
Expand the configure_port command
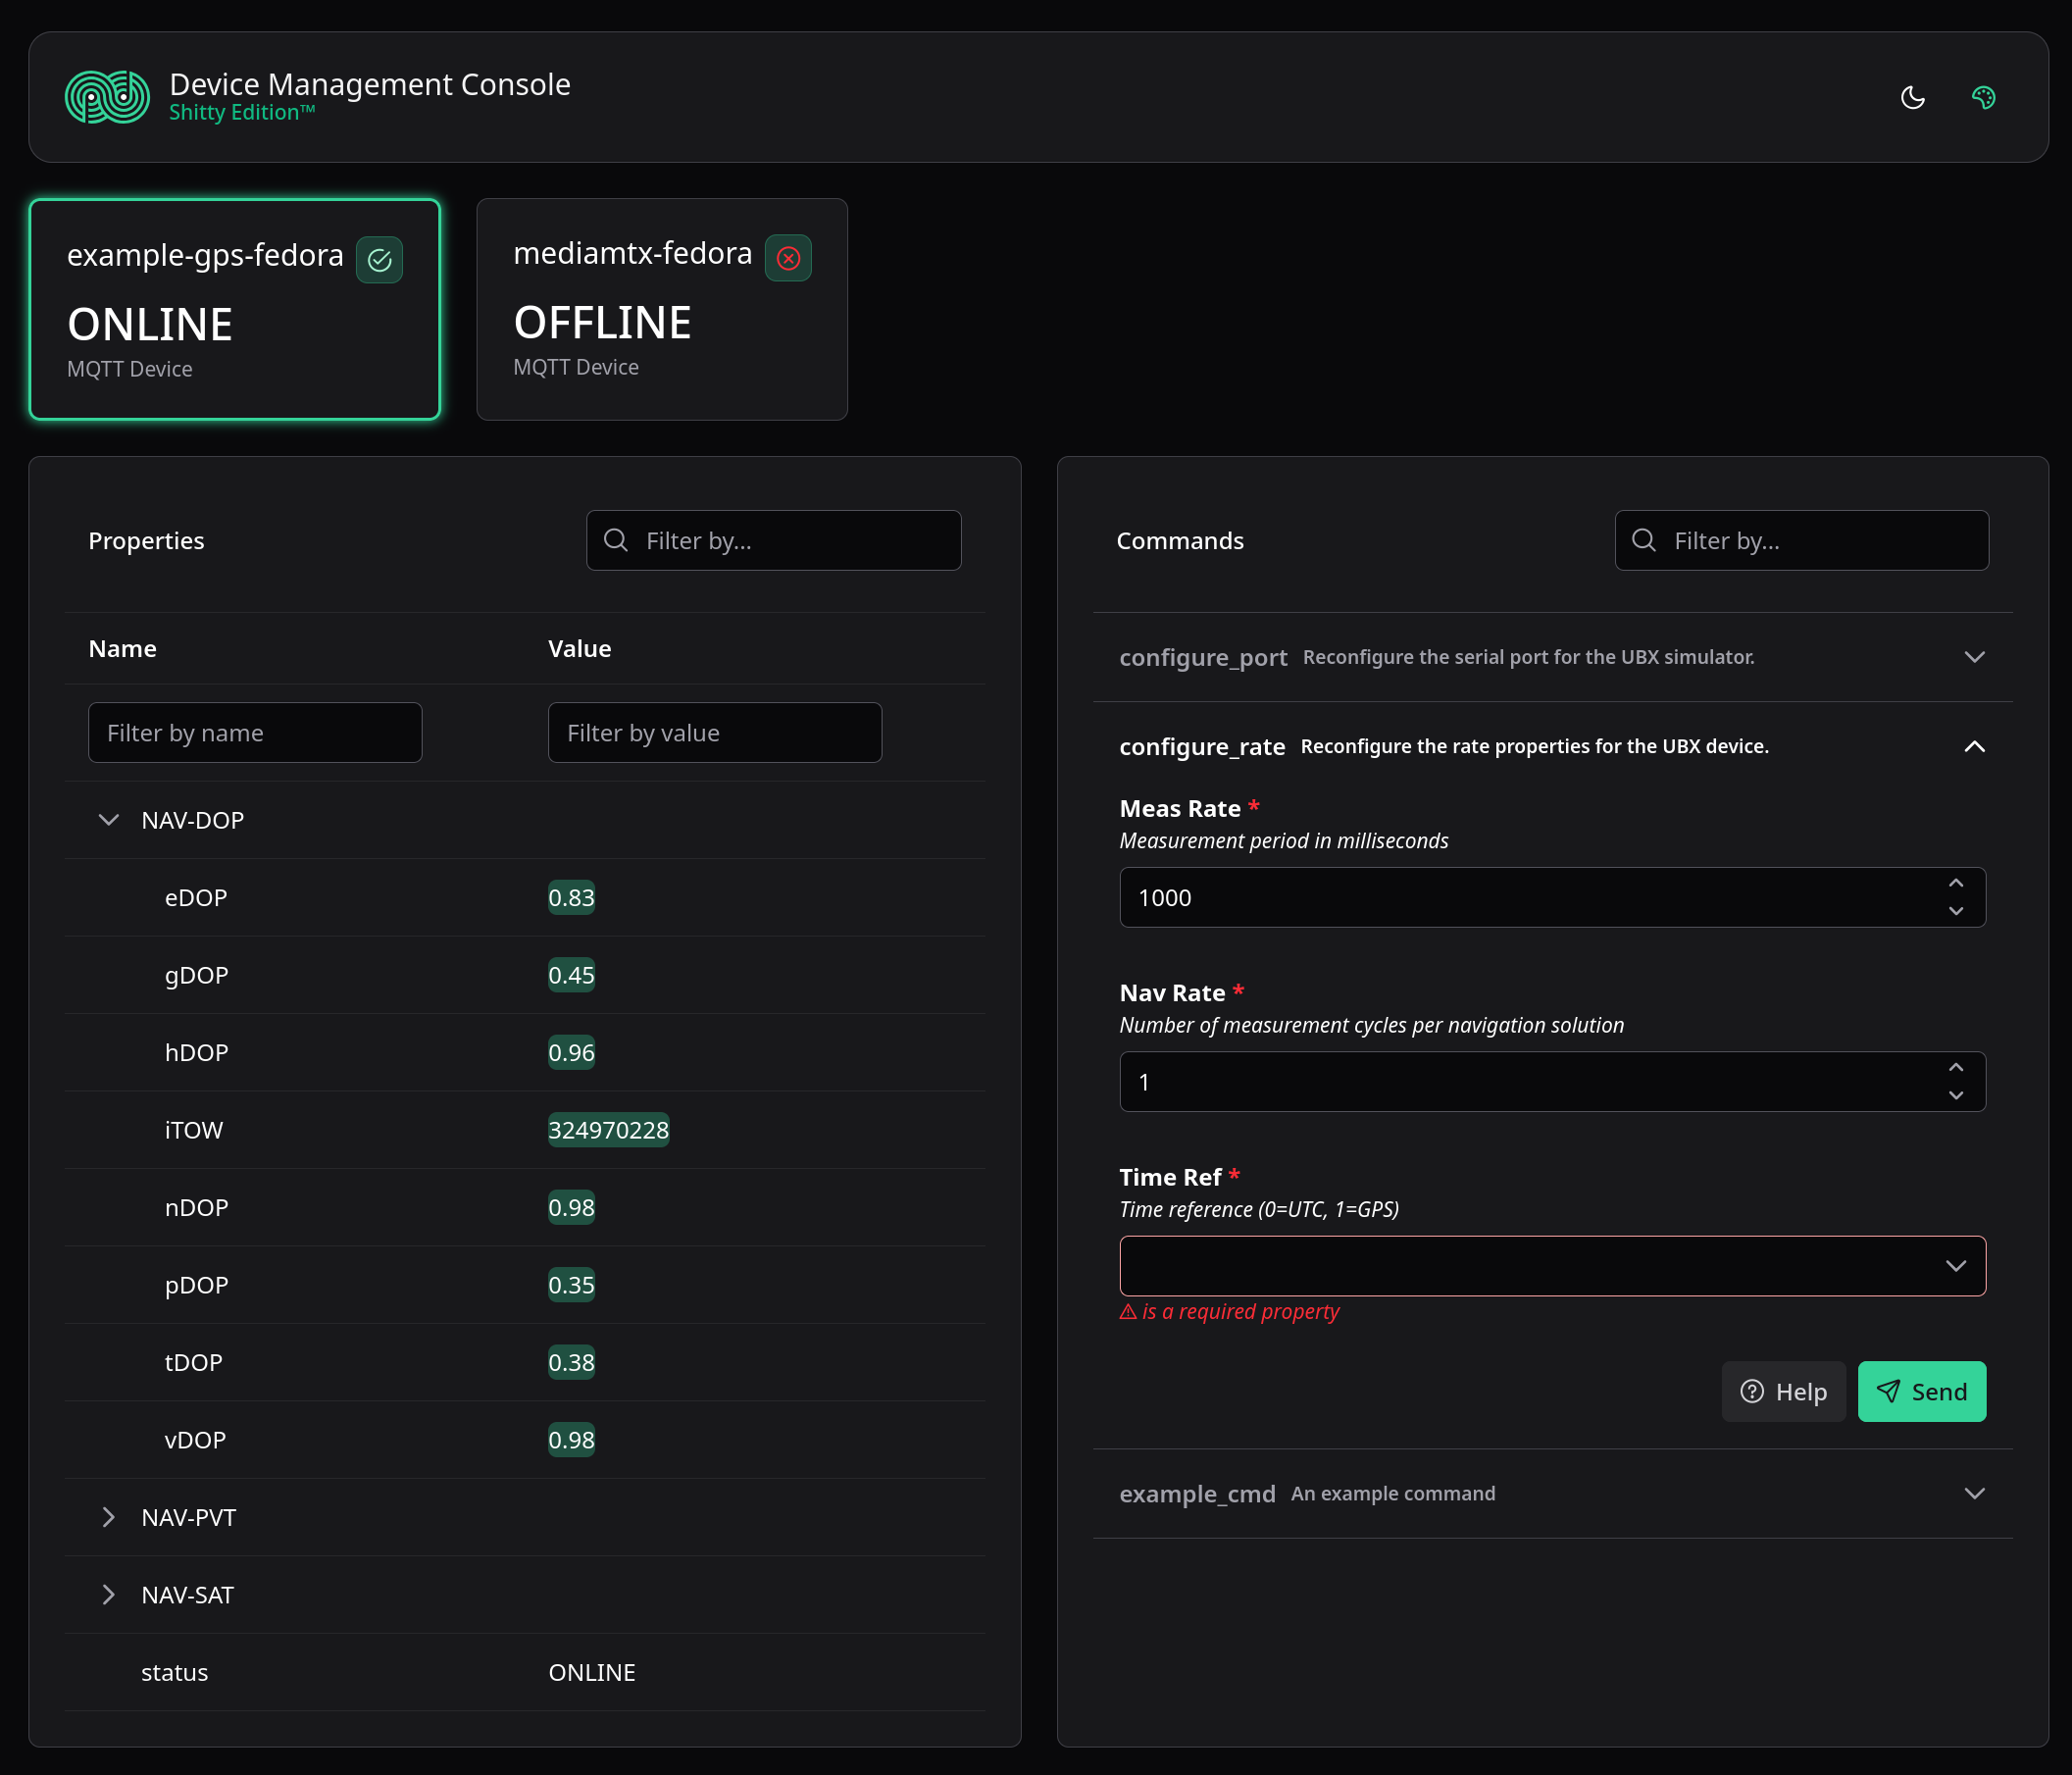(1973, 657)
